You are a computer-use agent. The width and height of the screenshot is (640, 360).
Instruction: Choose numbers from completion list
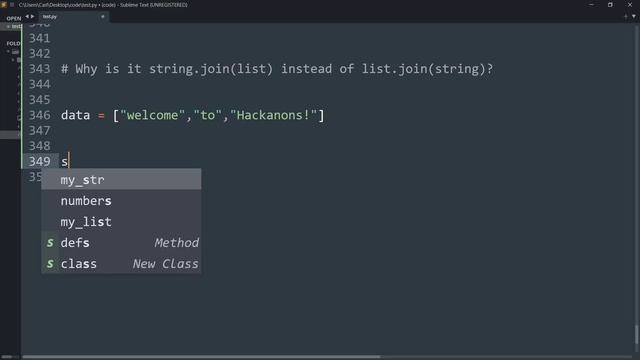tap(121, 201)
